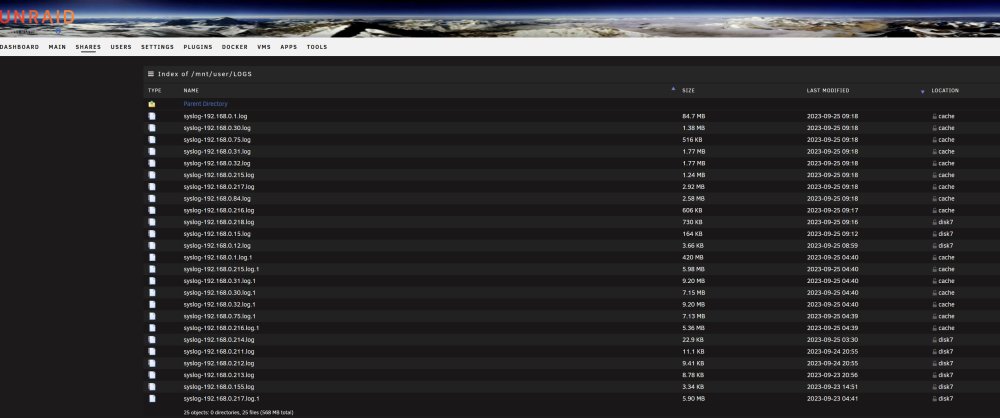Screen dimensions: 1000x418
Task: Click file icon for syslog-192.168.0.217.log
Action: pos(152,187)
